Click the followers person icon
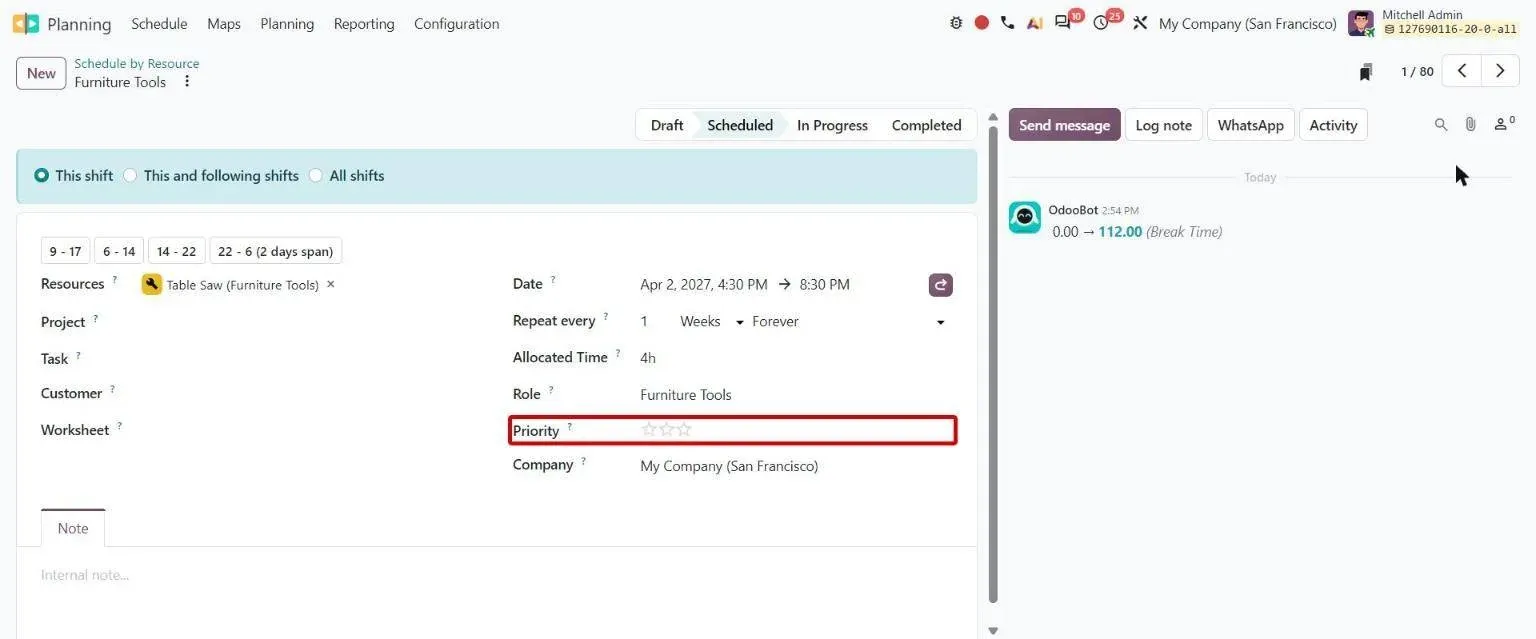The height and width of the screenshot is (639, 1536). pyautogui.click(x=1503, y=125)
